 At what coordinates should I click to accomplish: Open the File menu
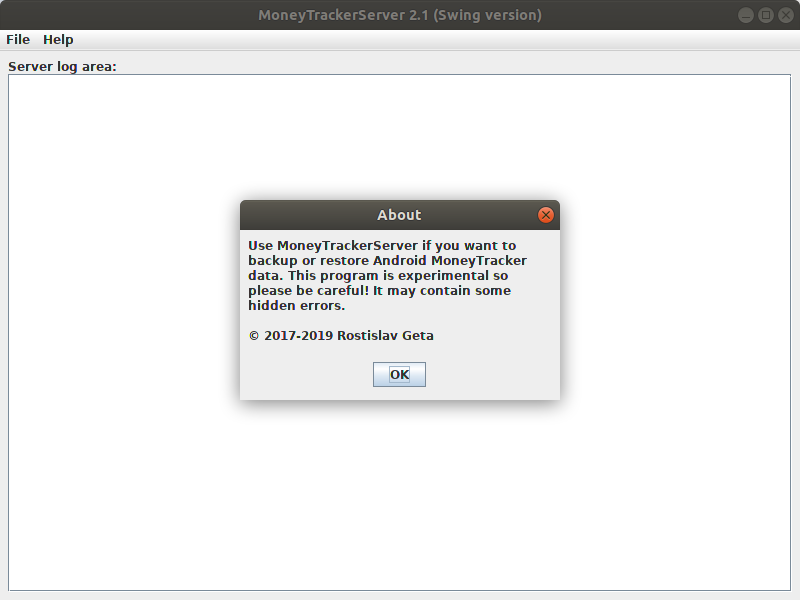pos(18,40)
